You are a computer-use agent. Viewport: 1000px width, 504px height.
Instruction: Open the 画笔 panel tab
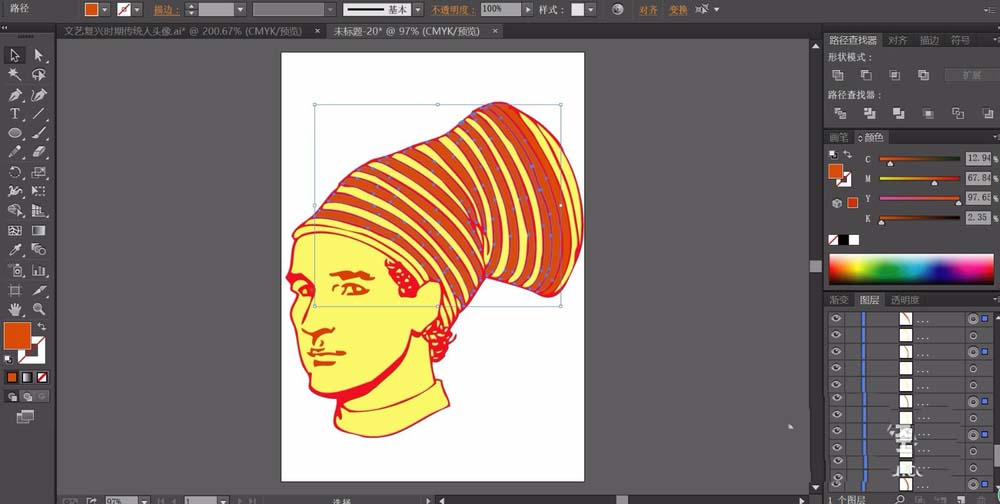(839, 137)
